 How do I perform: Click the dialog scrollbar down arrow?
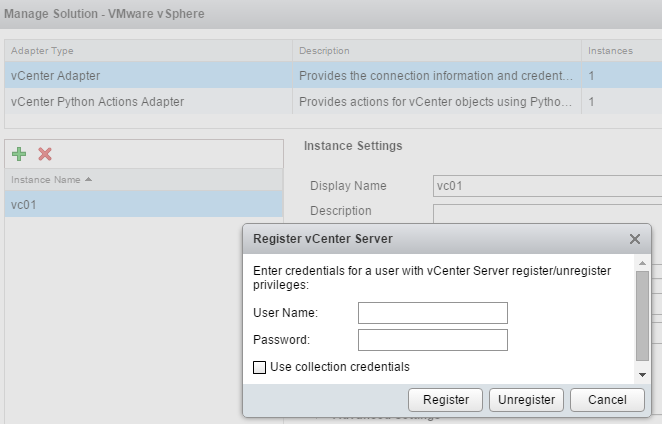[642, 374]
